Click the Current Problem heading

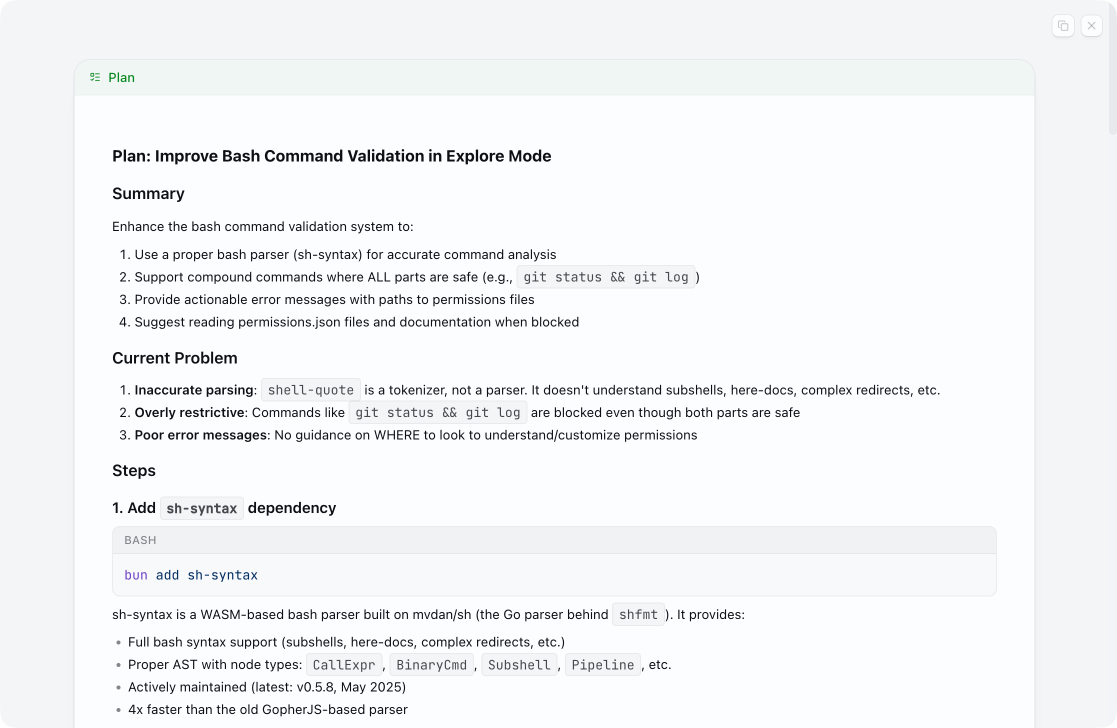175,358
